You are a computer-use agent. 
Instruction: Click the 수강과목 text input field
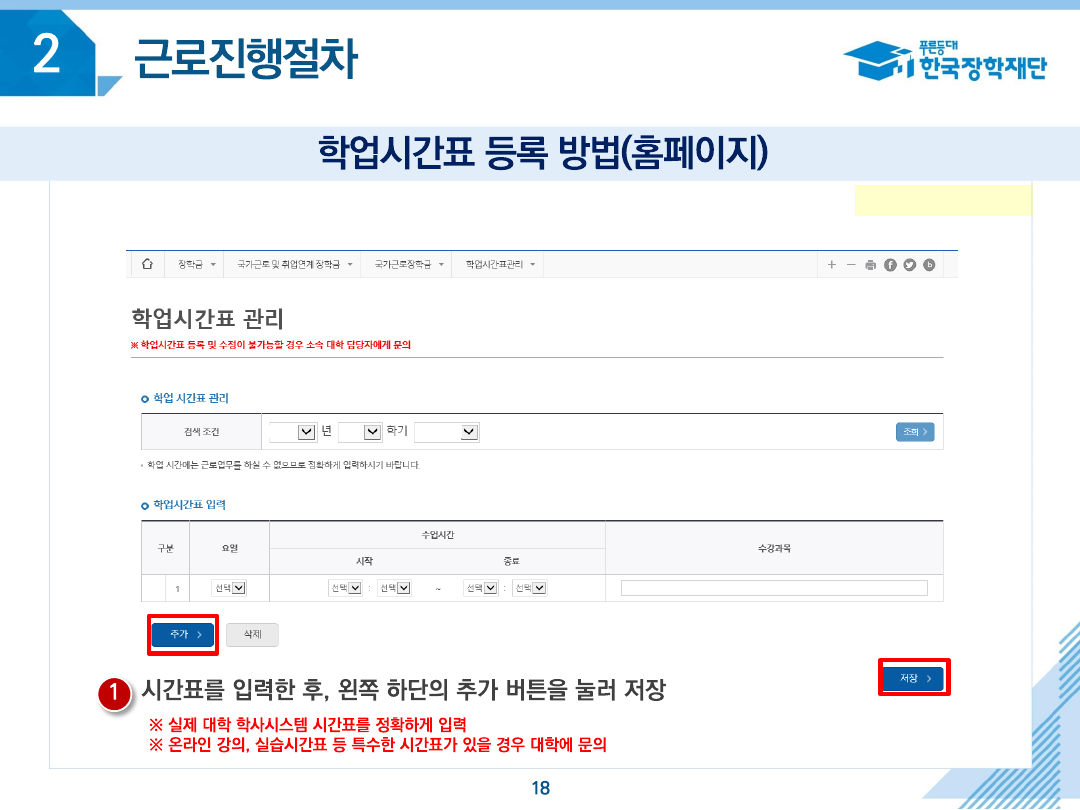(774, 588)
